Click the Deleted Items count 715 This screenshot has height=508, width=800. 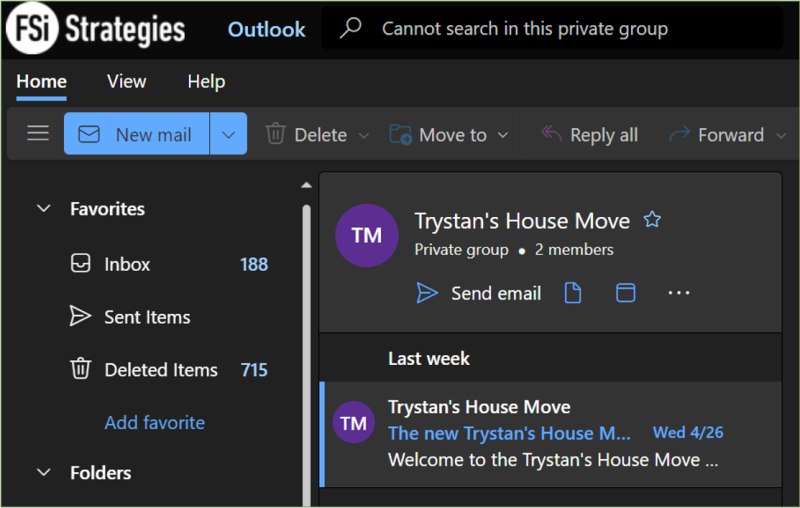click(x=254, y=369)
